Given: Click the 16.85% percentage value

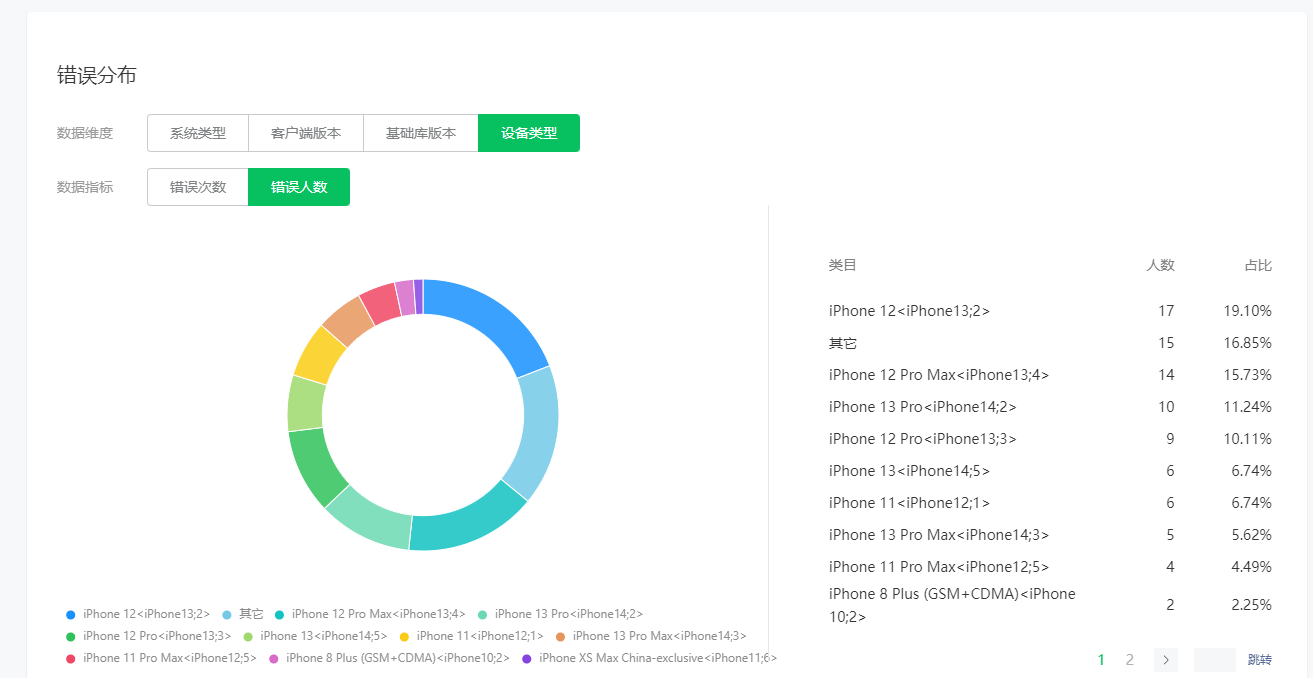Looking at the screenshot, I should 1248,343.
